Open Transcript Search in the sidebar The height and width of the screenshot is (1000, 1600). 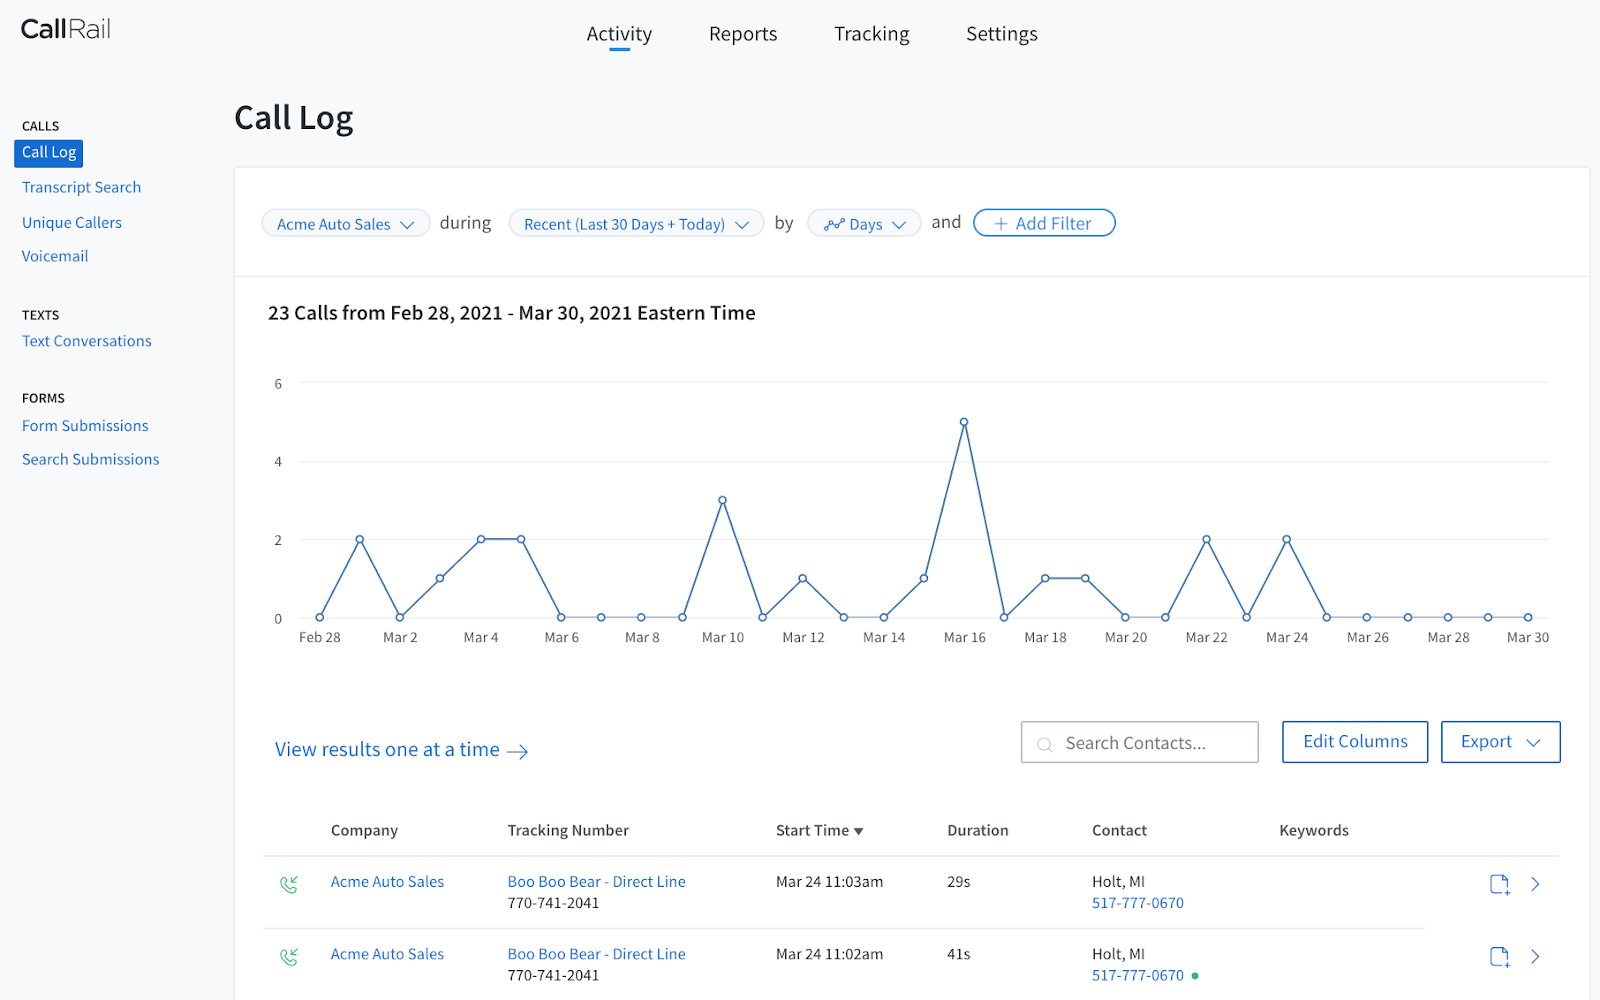point(81,187)
